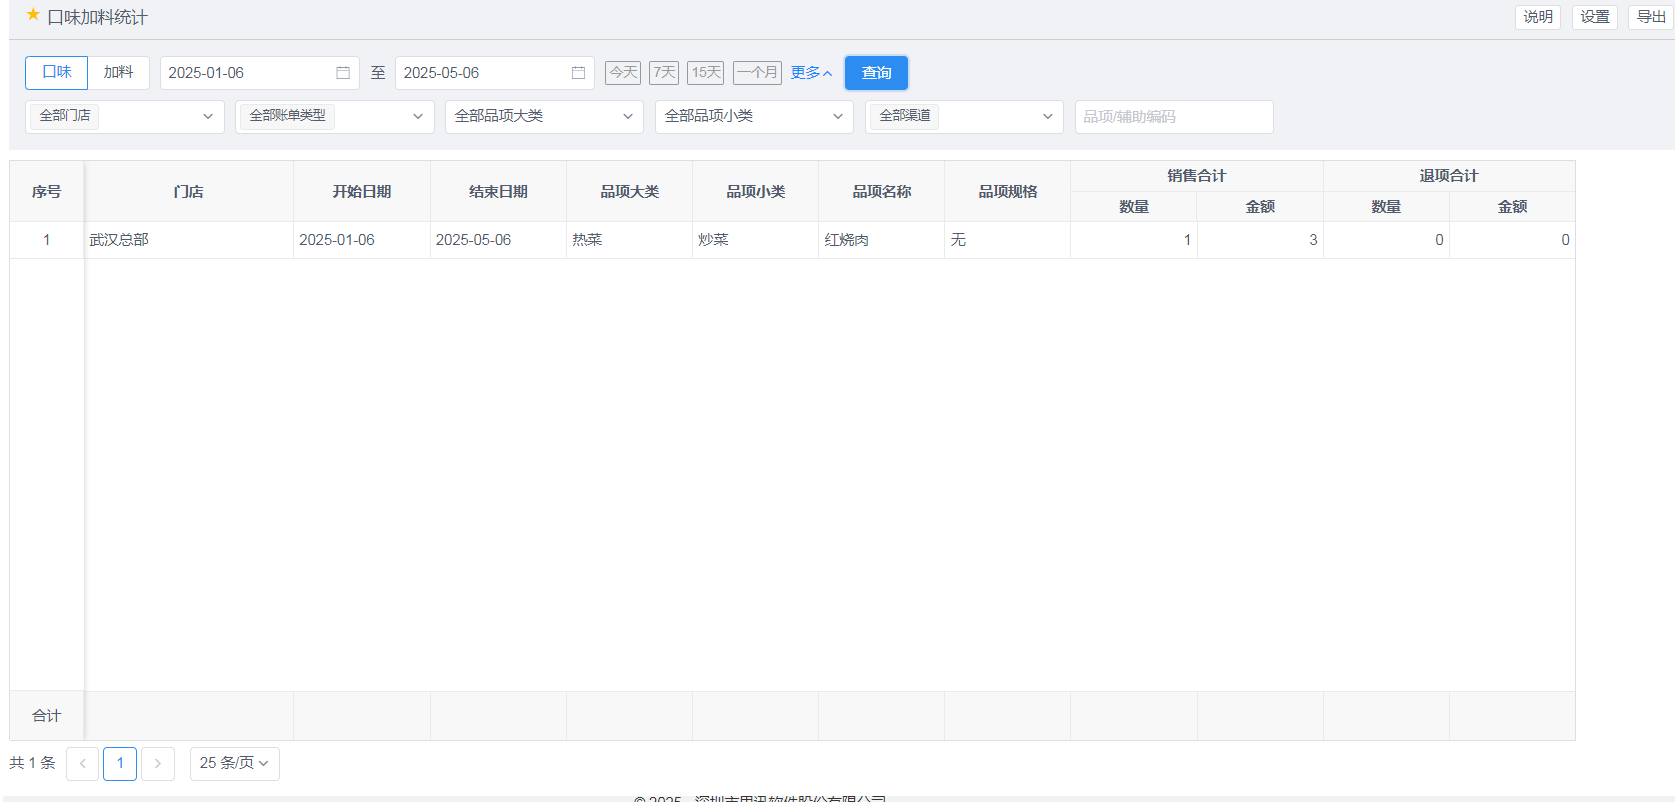Click the 门店 column header
Image resolution: width=1675 pixels, height=802 pixels.
189,192
